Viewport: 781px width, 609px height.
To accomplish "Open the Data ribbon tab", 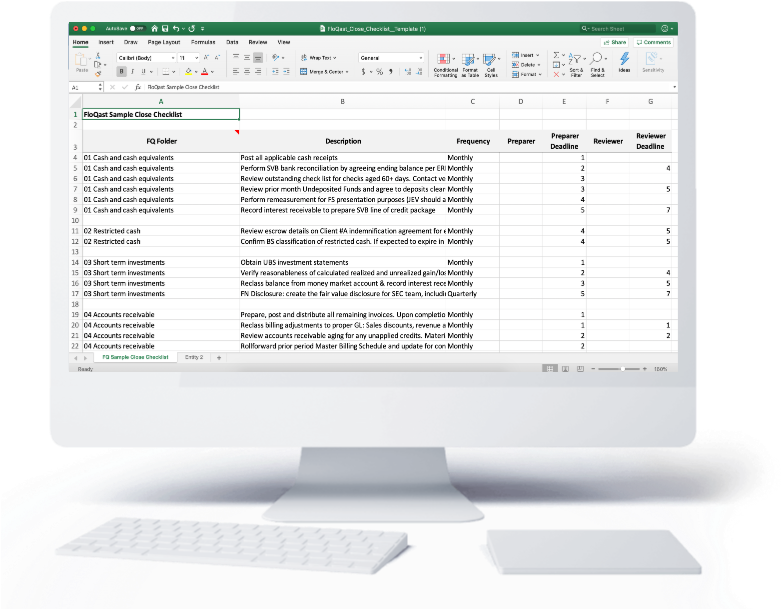I will pos(232,42).
